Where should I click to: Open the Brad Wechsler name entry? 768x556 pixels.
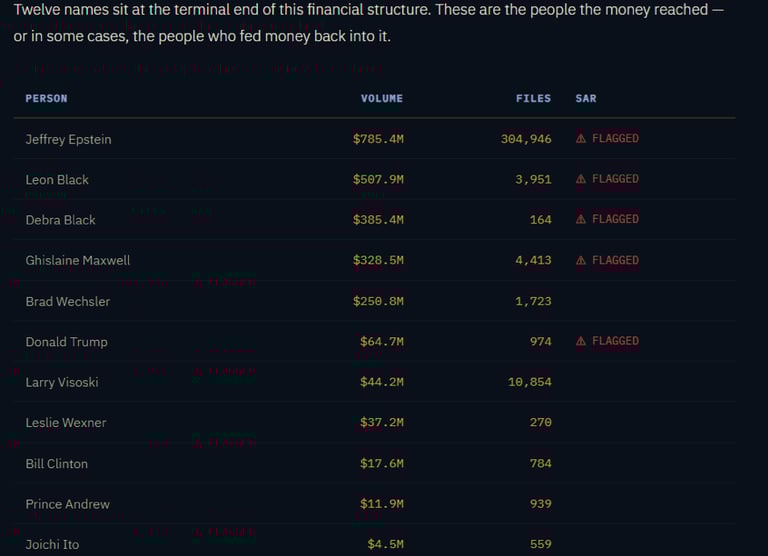tap(67, 301)
